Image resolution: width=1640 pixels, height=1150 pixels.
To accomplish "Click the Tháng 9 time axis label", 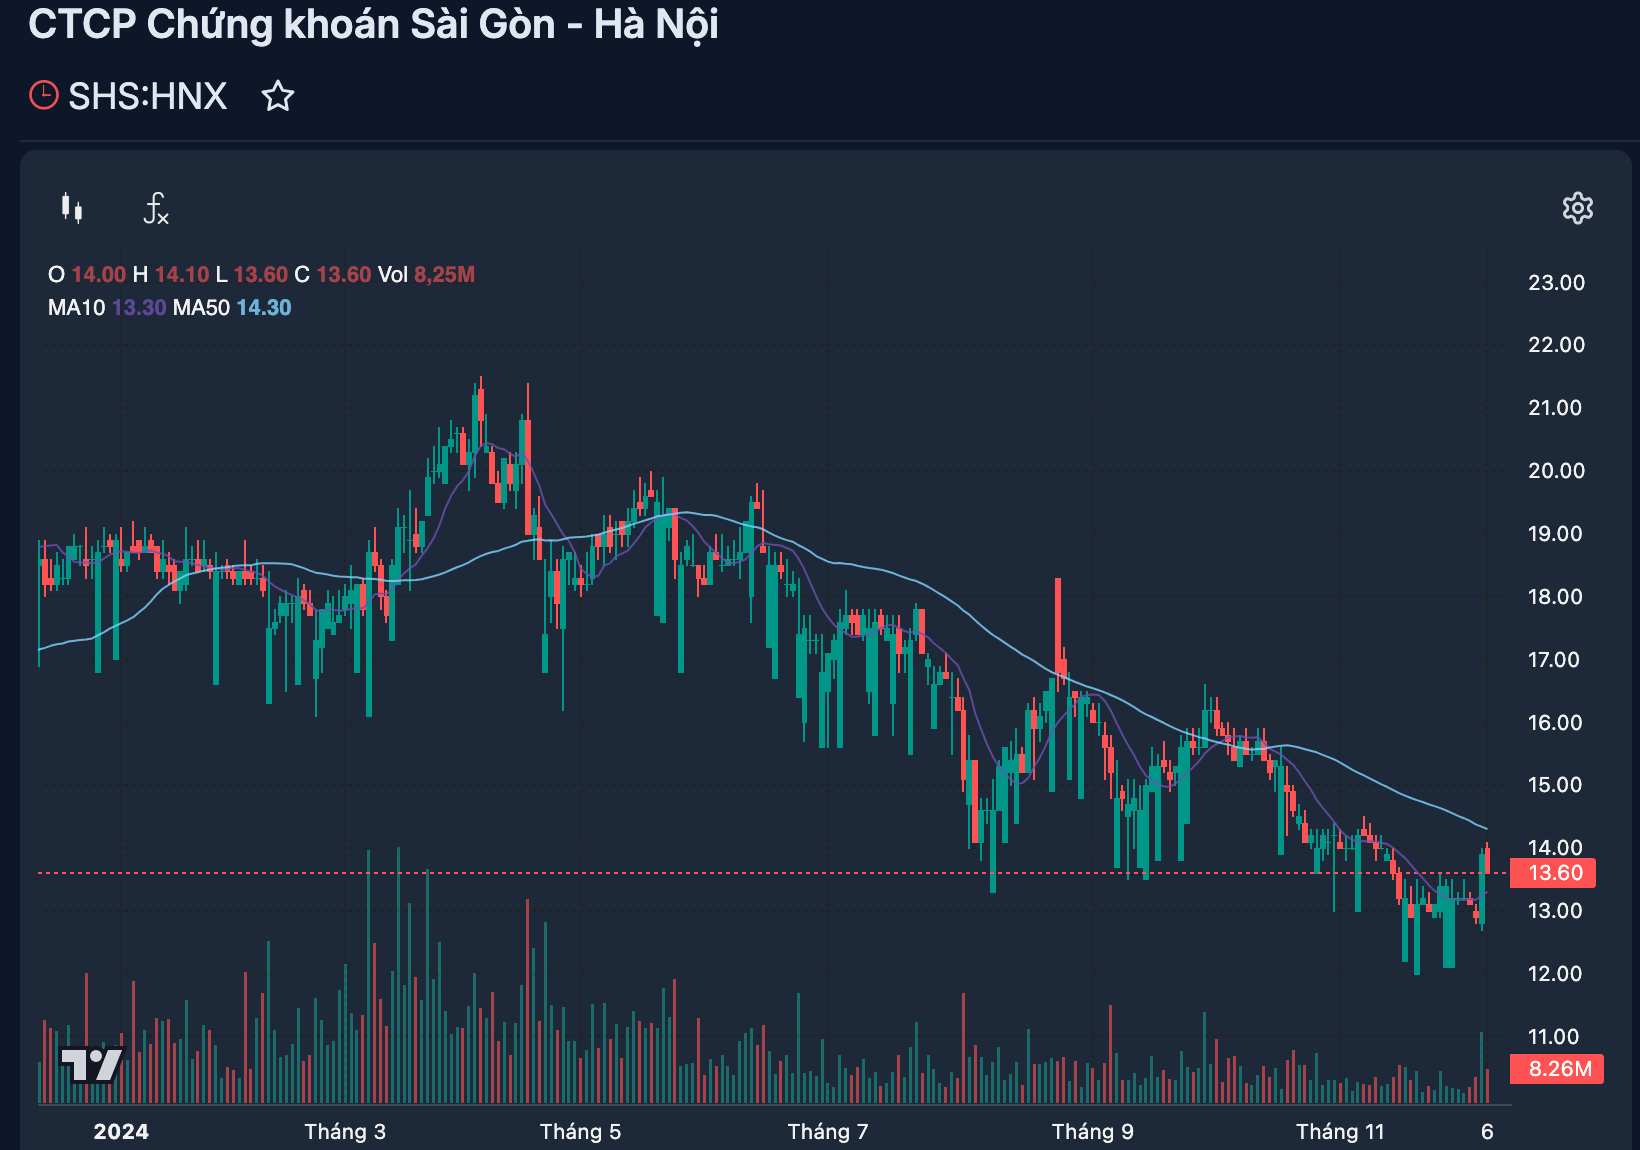I will click(x=1093, y=1132).
